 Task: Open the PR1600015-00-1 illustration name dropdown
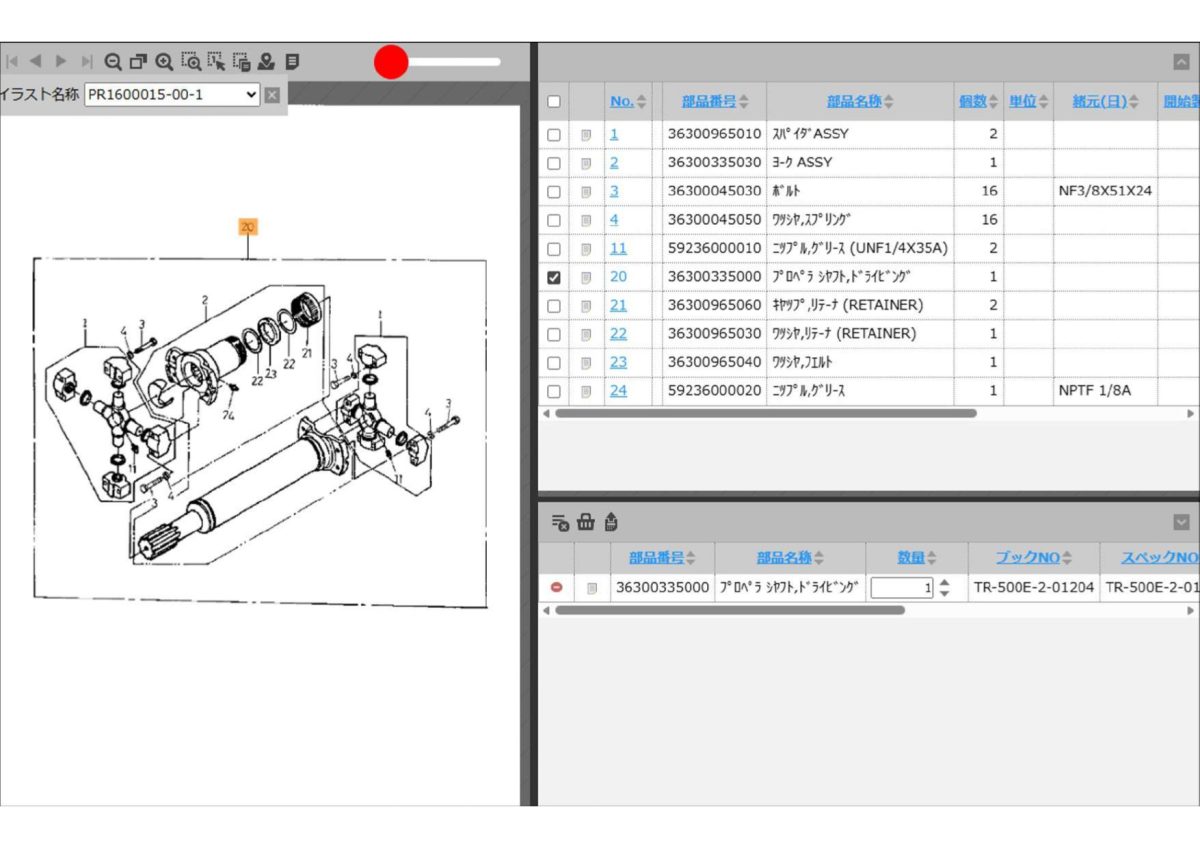point(172,95)
